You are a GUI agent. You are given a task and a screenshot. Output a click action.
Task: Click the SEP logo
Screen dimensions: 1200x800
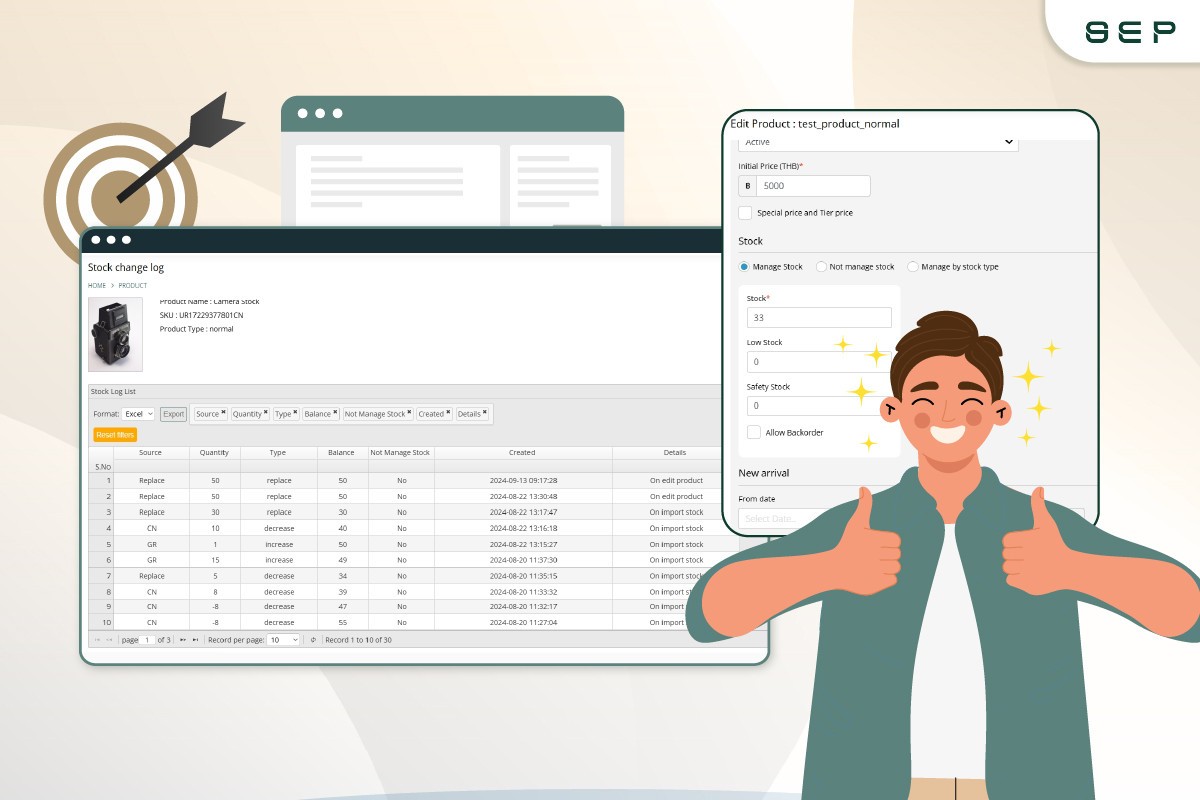[x=1130, y=31]
